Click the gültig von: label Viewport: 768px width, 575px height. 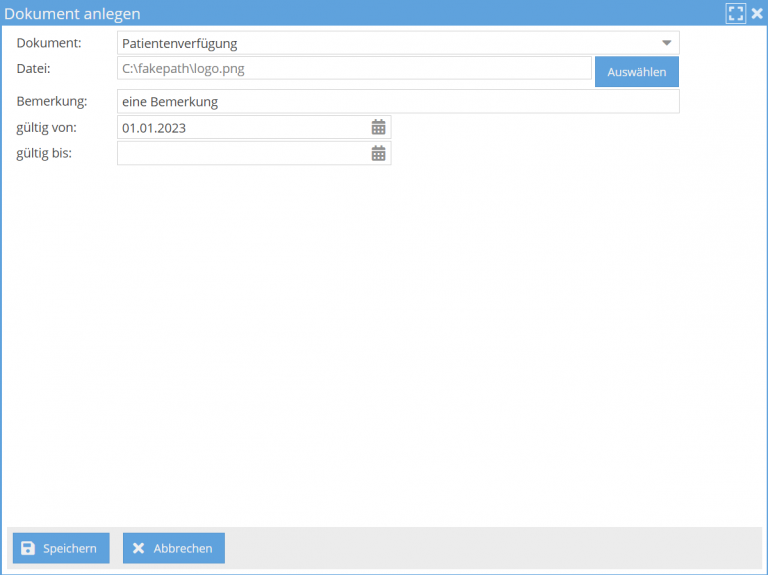tap(46, 127)
